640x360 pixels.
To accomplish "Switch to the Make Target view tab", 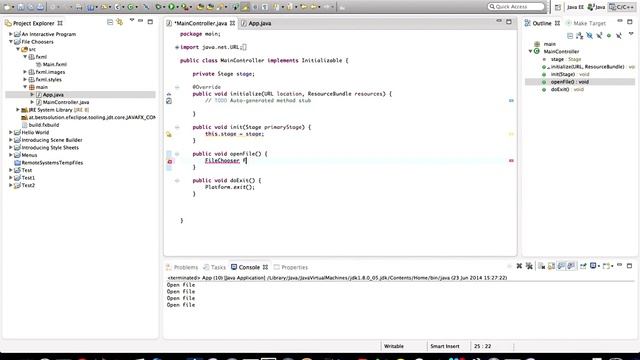I will click(x=586, y=23).
